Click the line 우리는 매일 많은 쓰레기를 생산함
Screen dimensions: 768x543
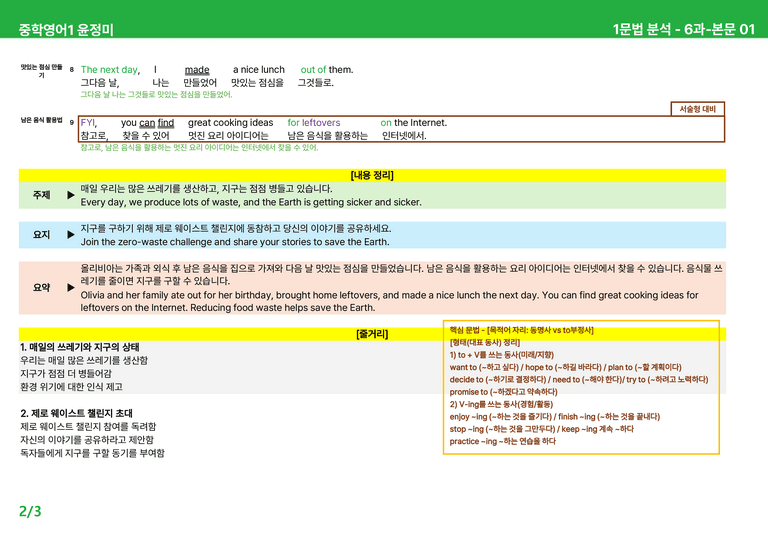[84, 360]
